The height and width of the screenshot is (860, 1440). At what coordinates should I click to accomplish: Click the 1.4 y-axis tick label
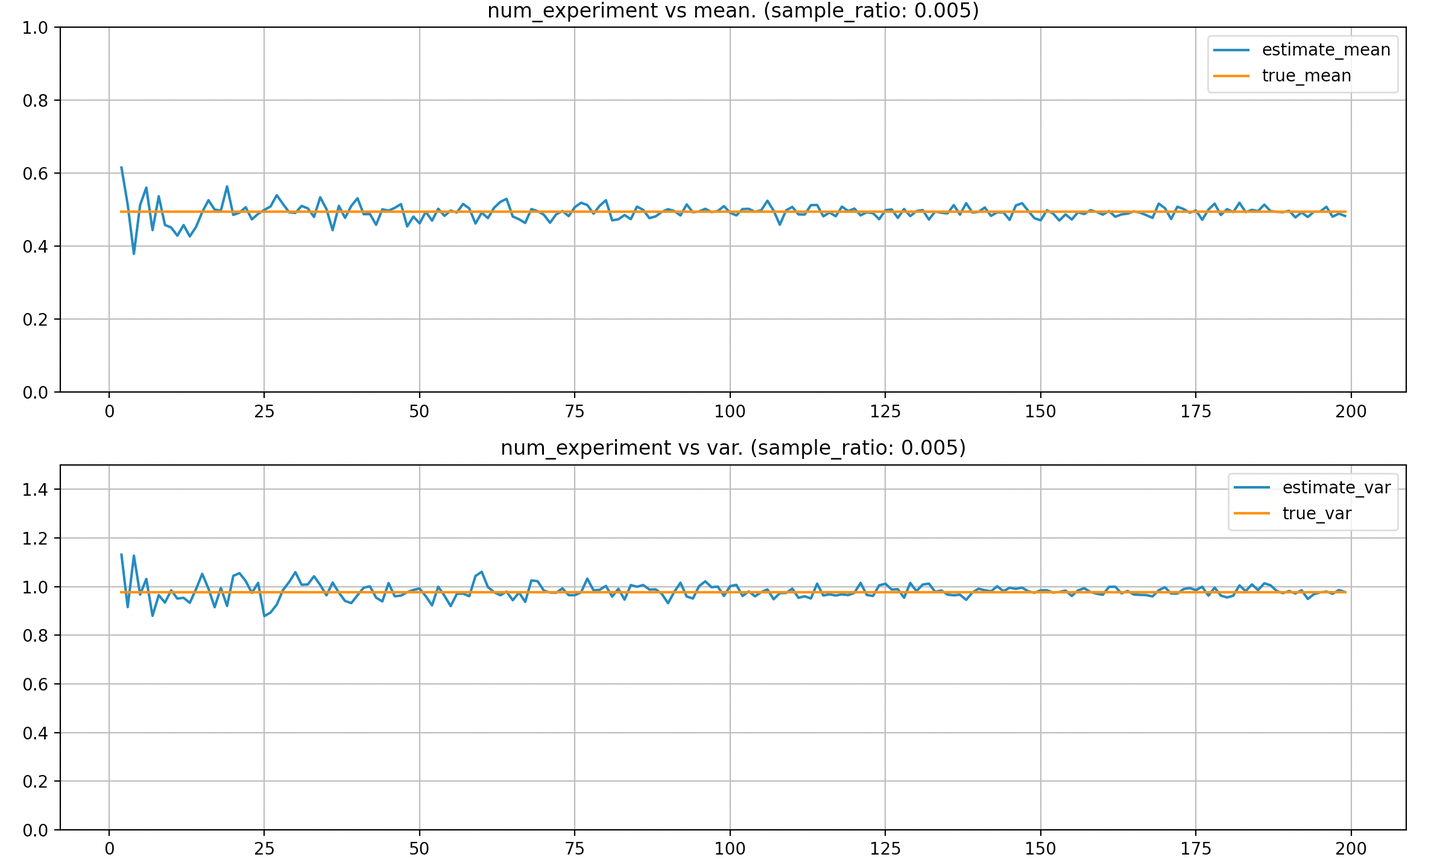pyautogui.click(x=35, y=490)
